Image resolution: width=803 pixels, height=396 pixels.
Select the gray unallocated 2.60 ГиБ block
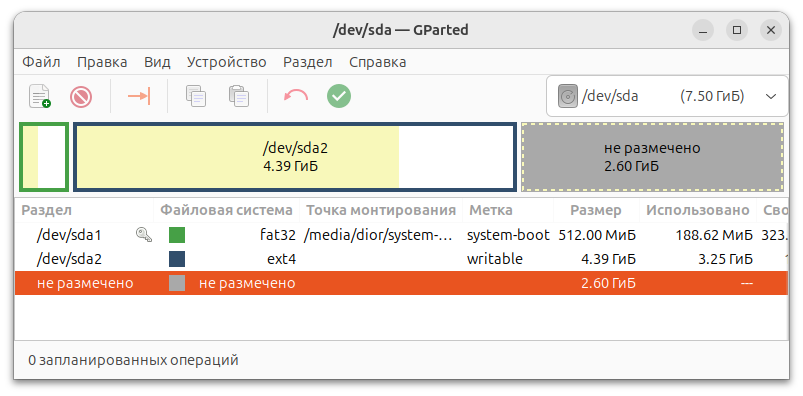click(652, 157)
